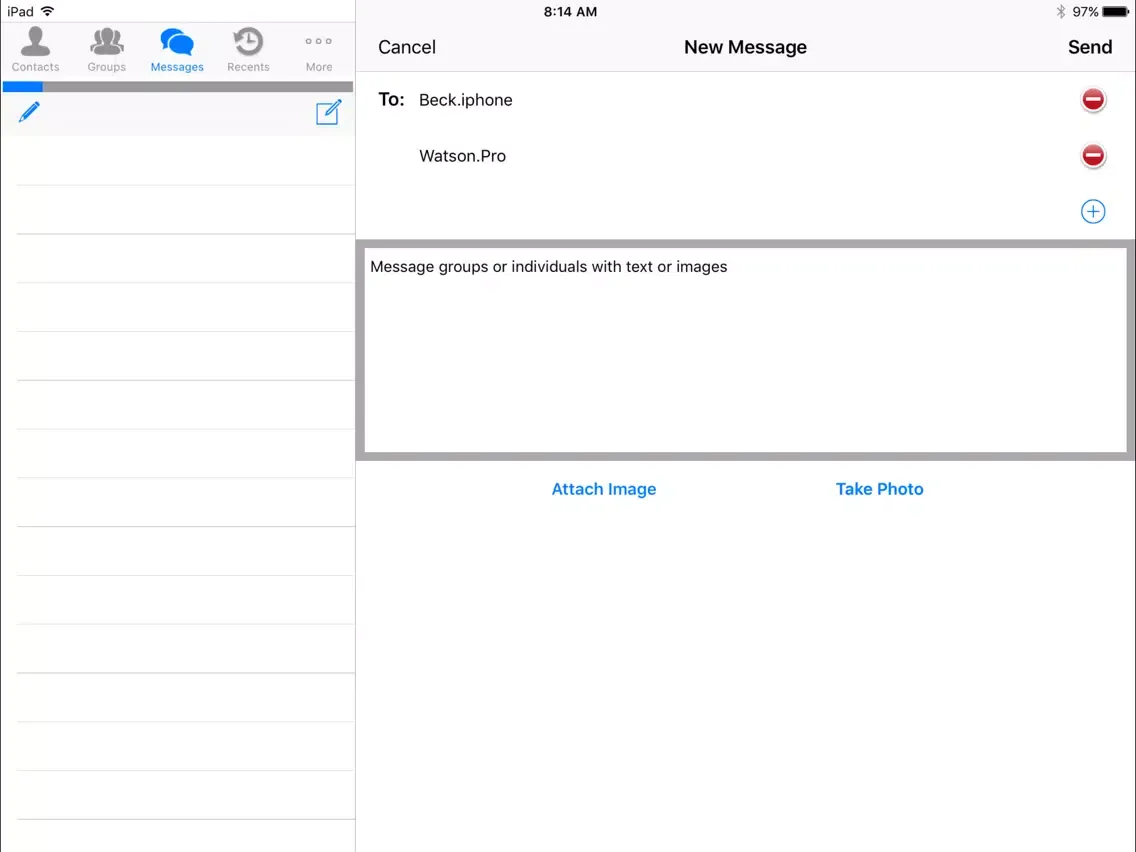The height and width of the screenshot is (852, 1136).
Task: Tap the Wi-Fi status icon
Action: pos(47,12)
